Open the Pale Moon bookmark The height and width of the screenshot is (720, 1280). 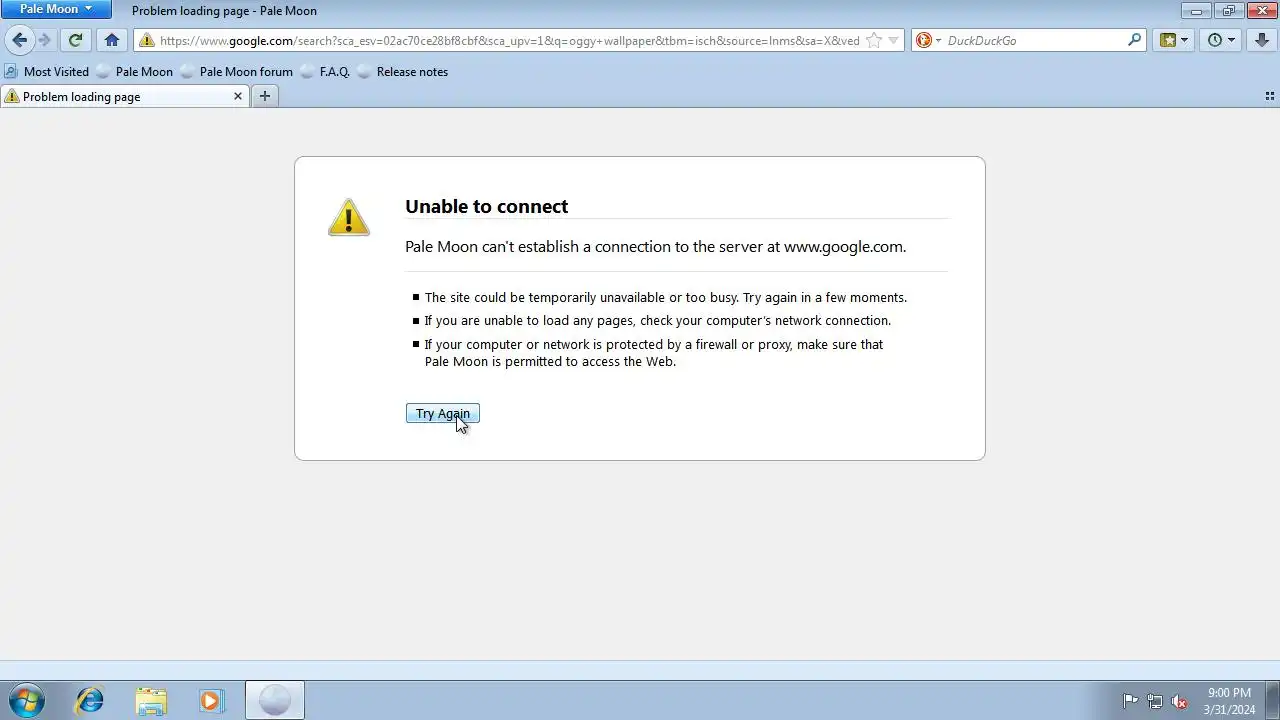click(x=135, y=72)
